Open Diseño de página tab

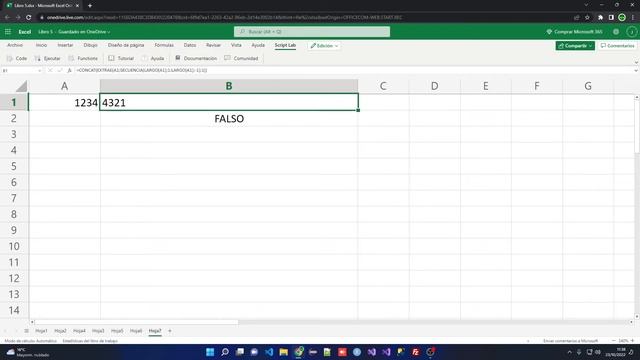point(126,45)
